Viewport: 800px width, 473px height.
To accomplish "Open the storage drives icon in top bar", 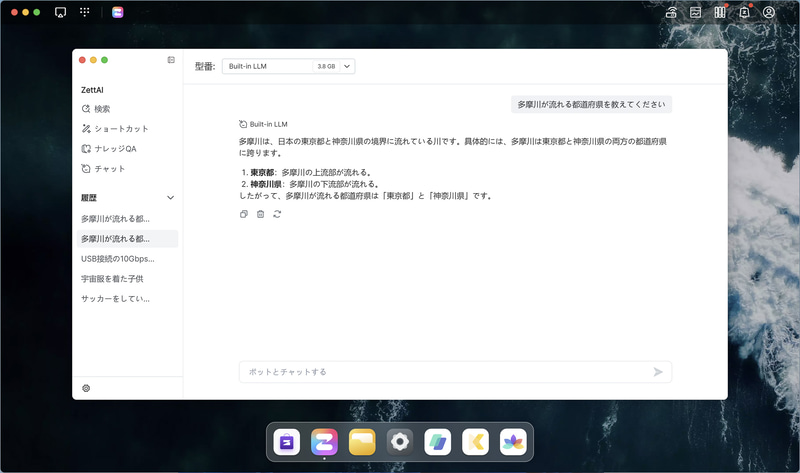I will click(720, 12).
